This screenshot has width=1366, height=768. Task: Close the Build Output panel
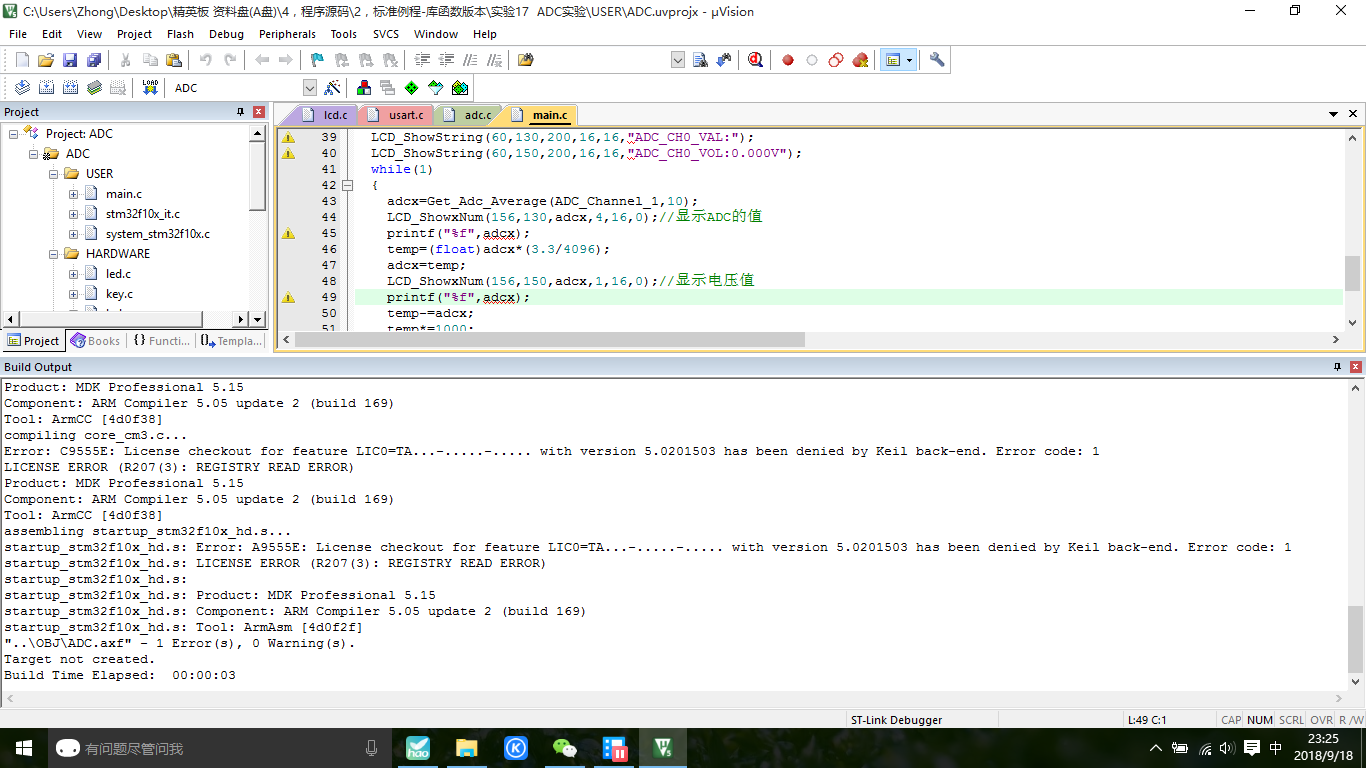[x=1355, y=367]
